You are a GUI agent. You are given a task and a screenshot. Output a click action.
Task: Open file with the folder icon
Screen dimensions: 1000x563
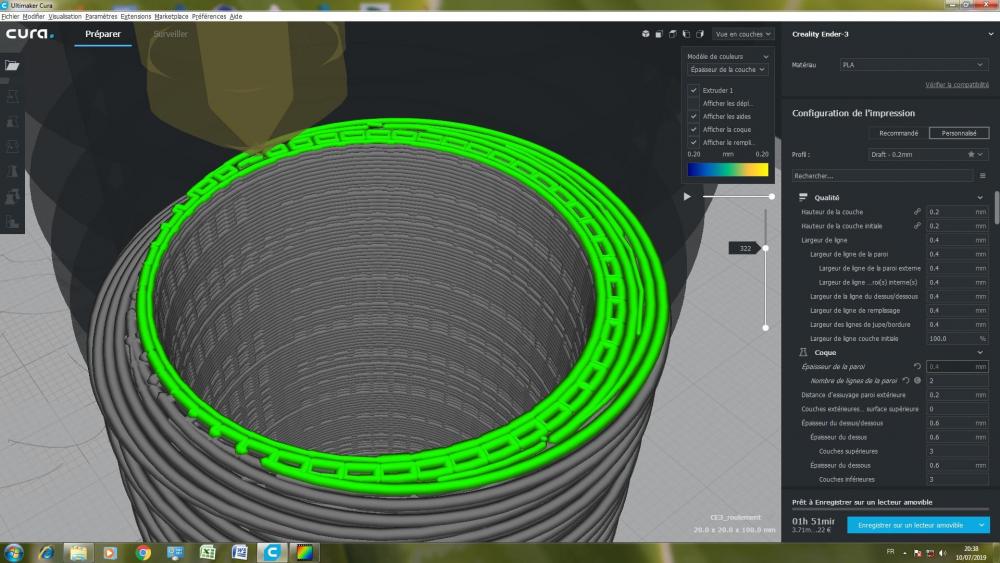[12, 65]
